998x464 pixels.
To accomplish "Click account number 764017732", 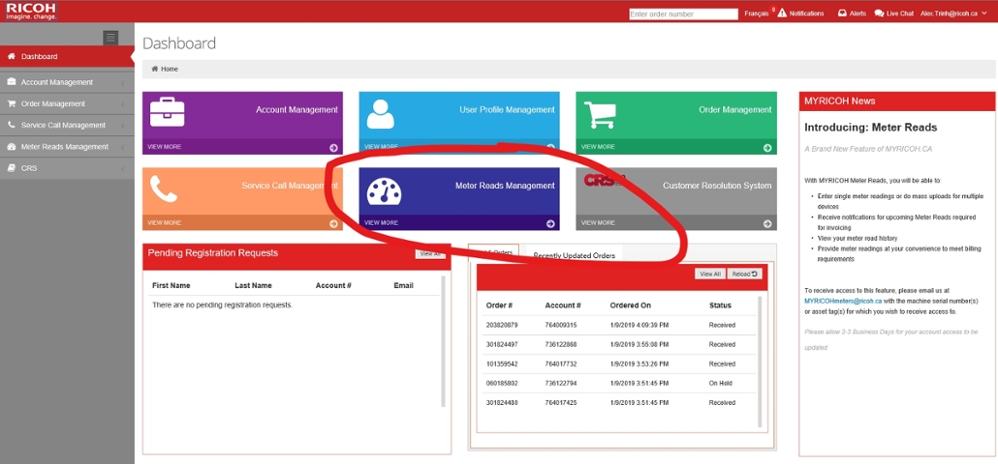I will point(561,364).
